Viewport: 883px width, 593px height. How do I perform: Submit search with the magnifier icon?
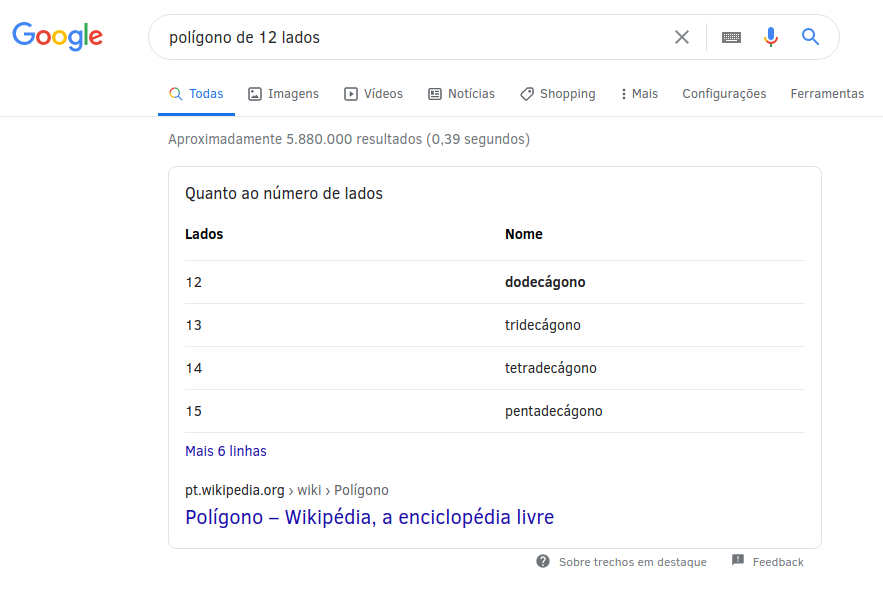pos(810,37)
